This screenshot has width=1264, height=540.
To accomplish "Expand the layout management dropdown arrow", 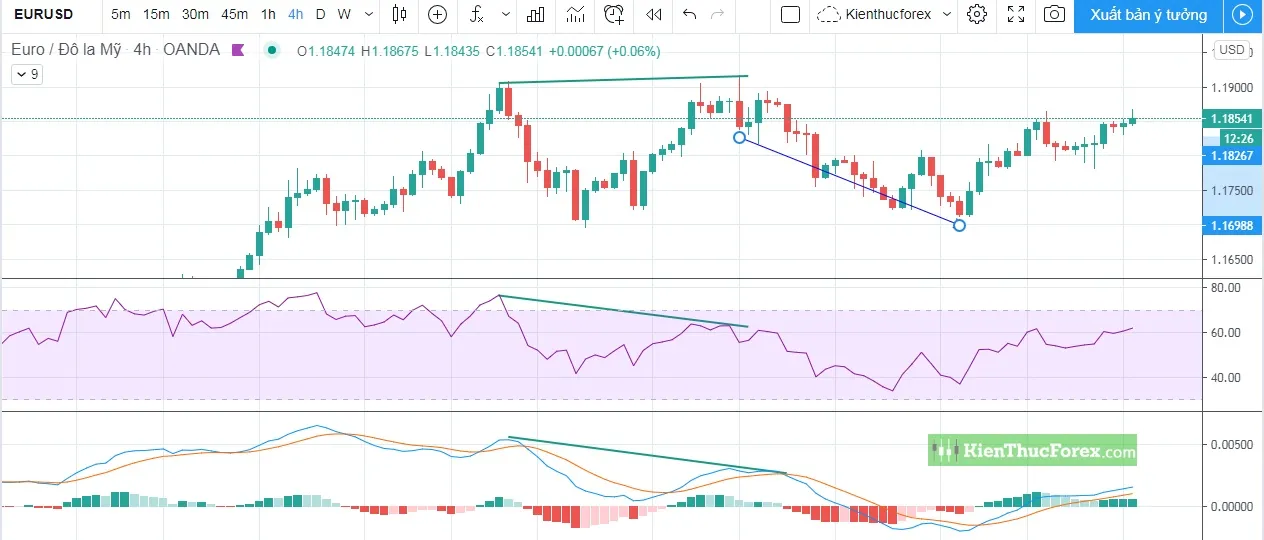I will click(x=947, y=14).
